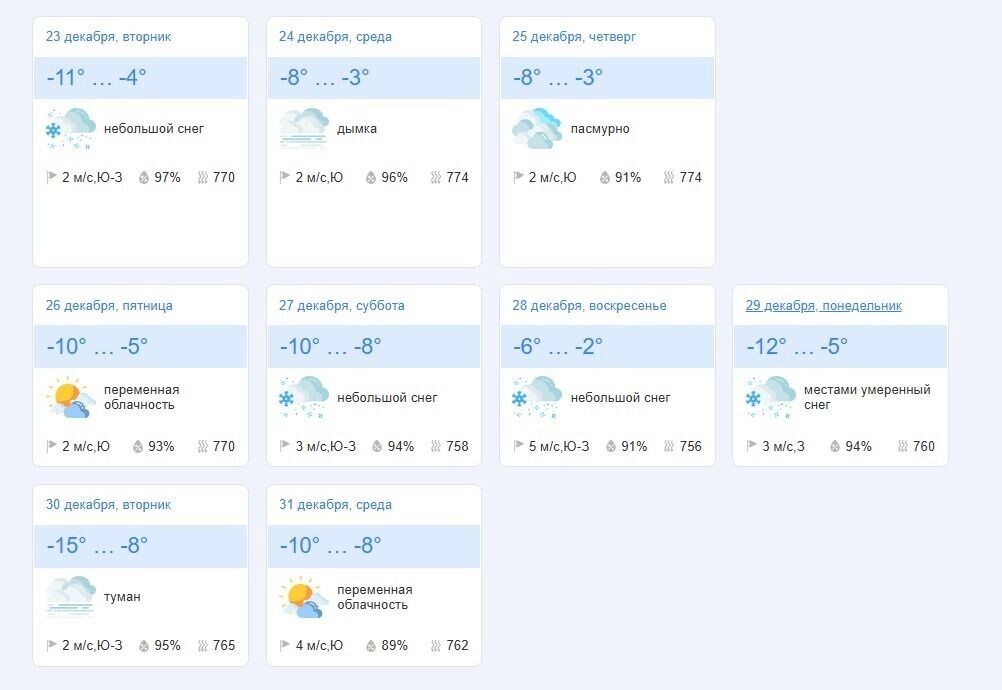Click the overcast cloud icon for 25 декабря
Screen dimensions: 1002x690
pos(536,127)
